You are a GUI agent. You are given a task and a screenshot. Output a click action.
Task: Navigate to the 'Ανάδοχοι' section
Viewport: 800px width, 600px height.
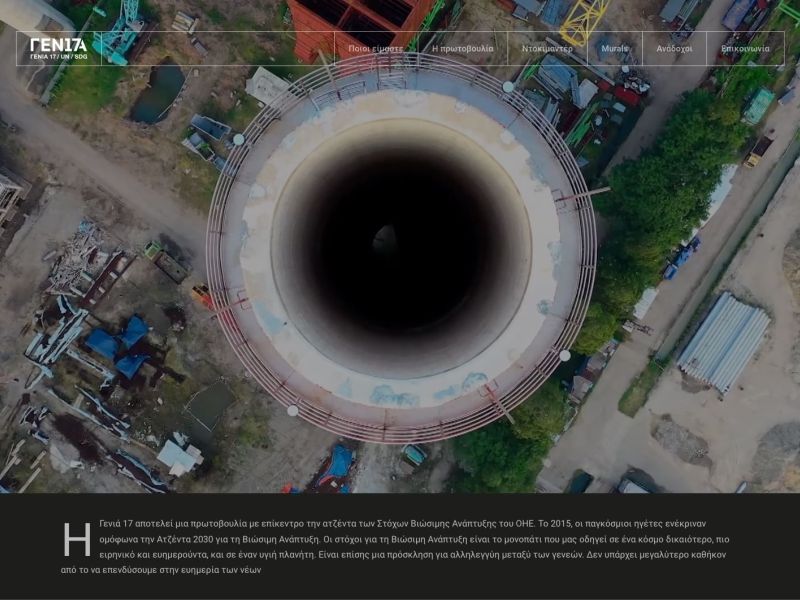674,48
